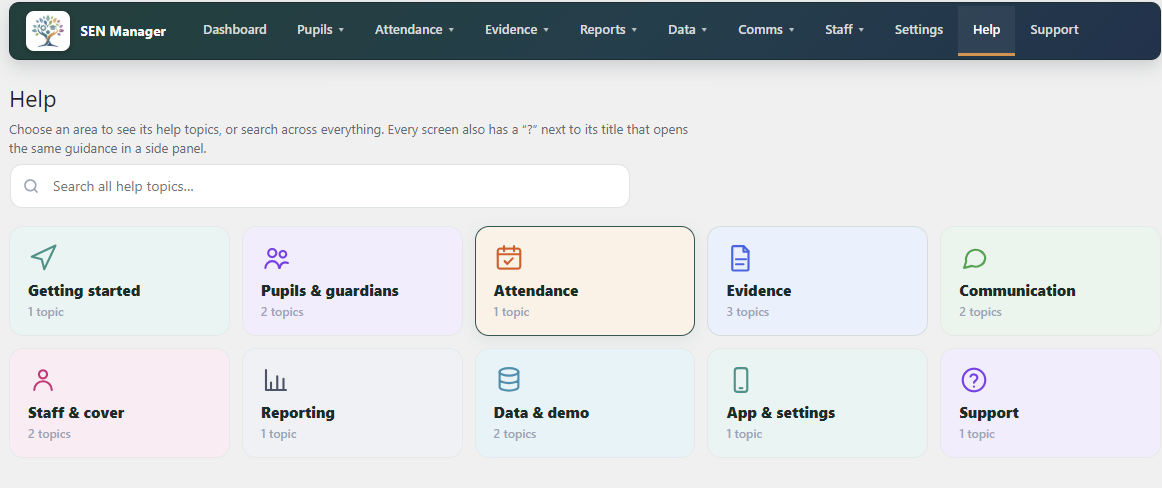
Task: Click the speech bubble Communication icon
Action: coord(974,258)
